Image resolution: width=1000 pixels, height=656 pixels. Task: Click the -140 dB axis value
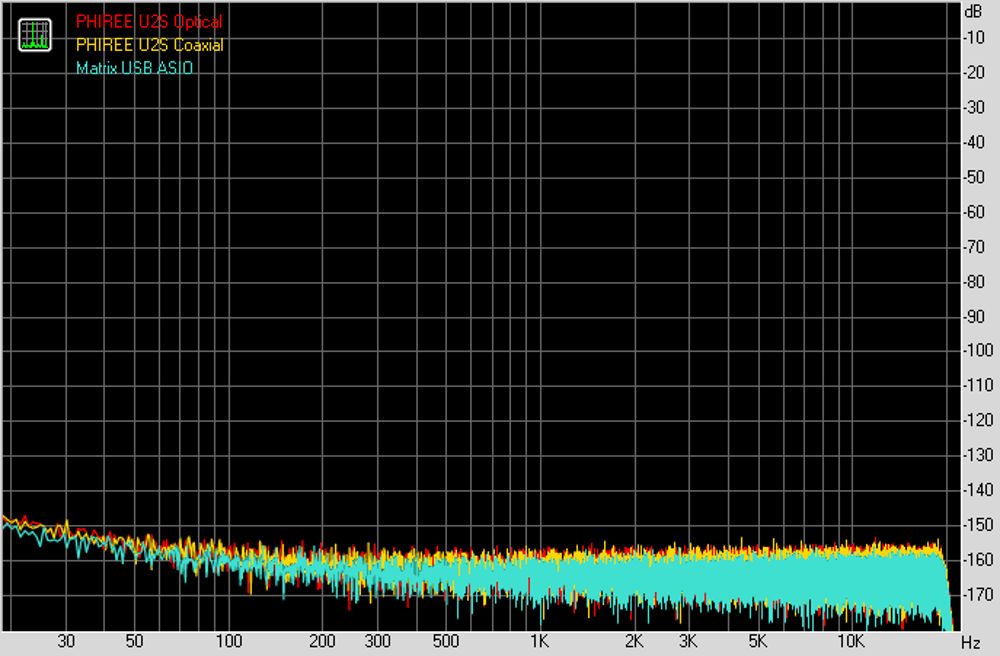tap(978, 490)
